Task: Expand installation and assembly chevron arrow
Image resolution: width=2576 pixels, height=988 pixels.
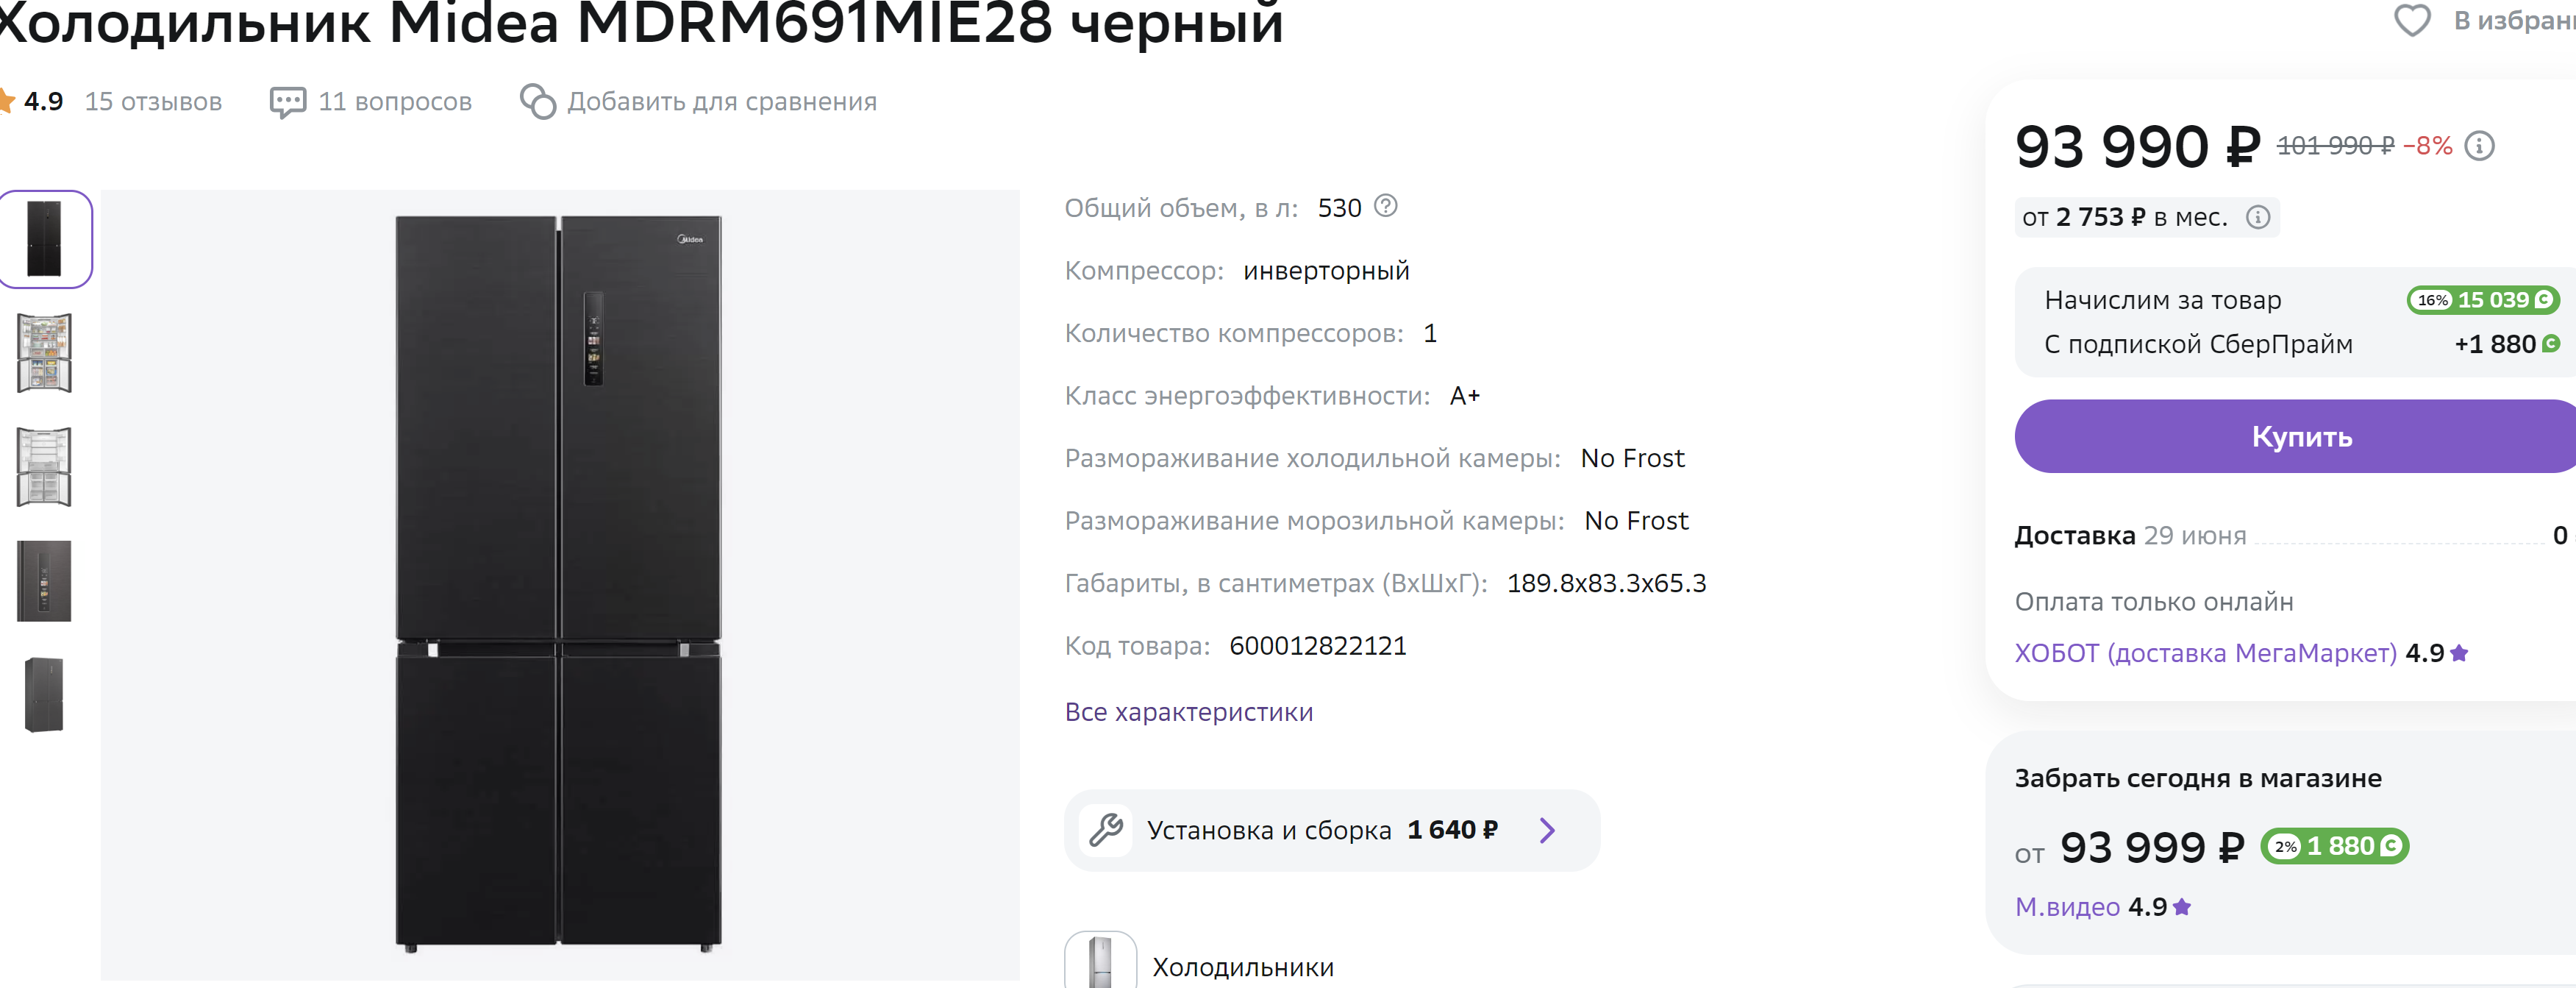Action: (x=1547, y=830)
